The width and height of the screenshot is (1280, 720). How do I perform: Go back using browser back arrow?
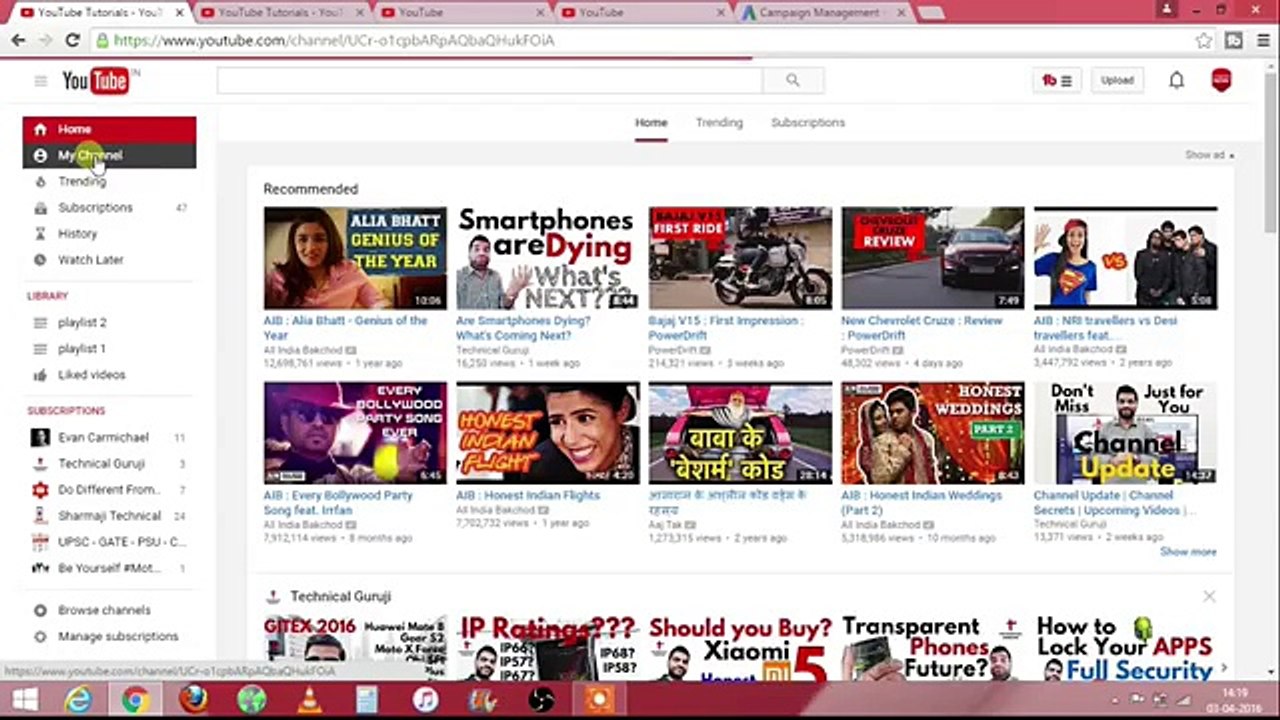point(18,40)
